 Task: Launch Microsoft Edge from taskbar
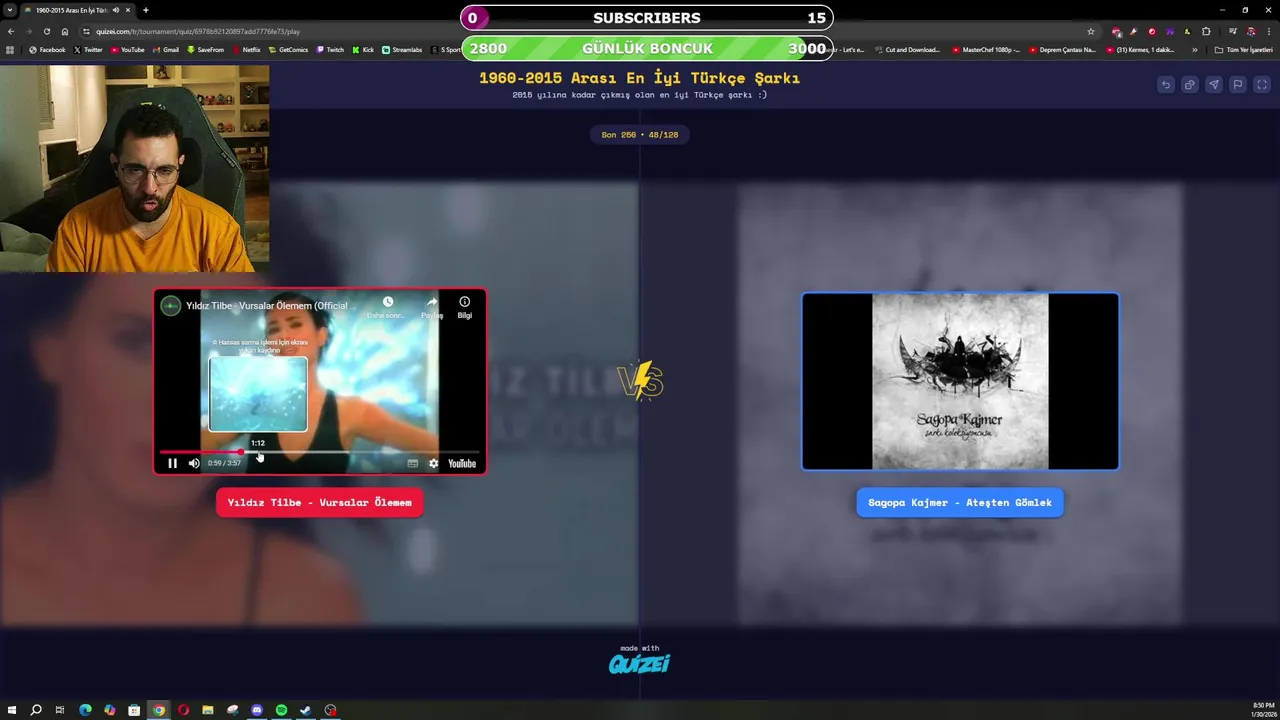click(x=85, y=710)
